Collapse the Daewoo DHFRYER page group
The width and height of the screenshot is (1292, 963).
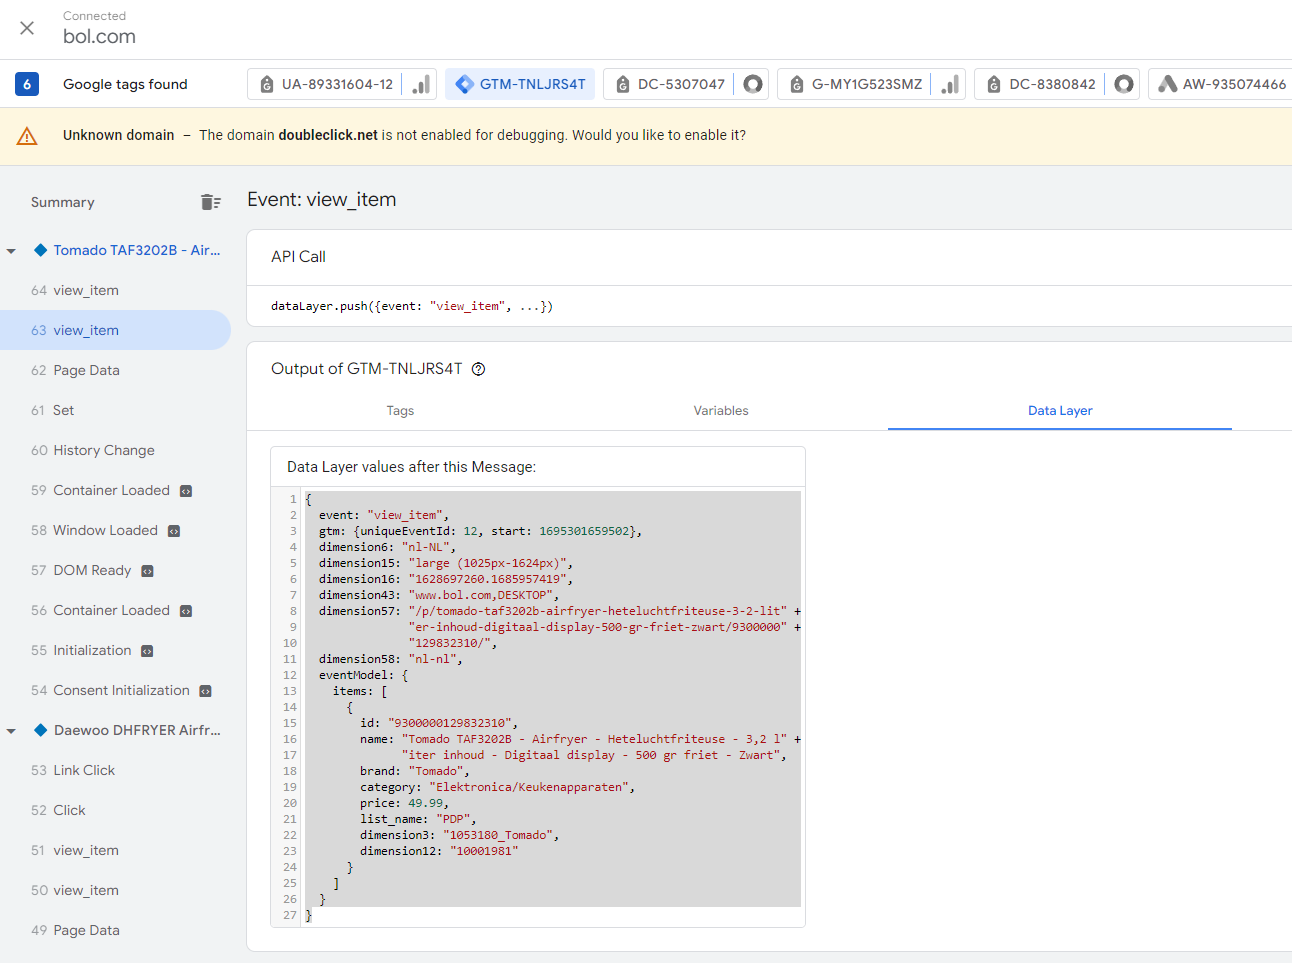coord(11,731)
